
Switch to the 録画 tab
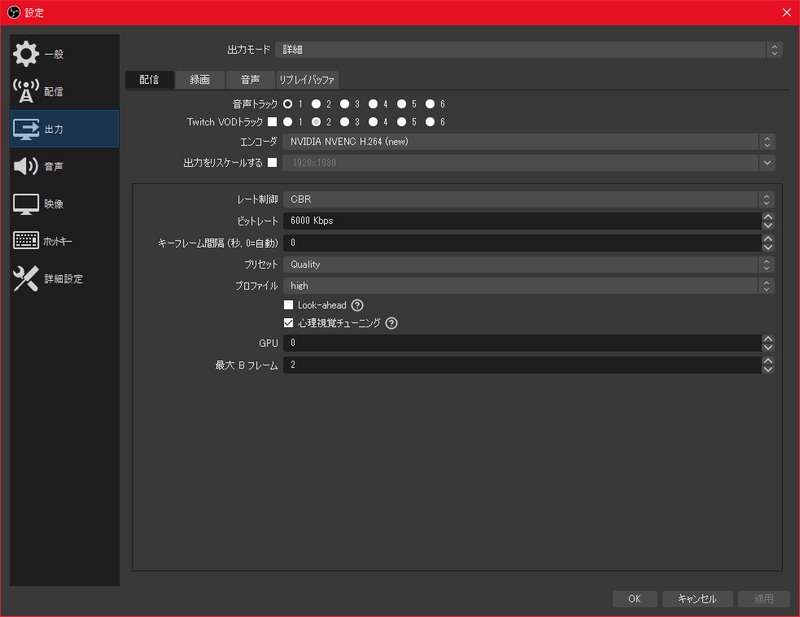coord(199,80)
